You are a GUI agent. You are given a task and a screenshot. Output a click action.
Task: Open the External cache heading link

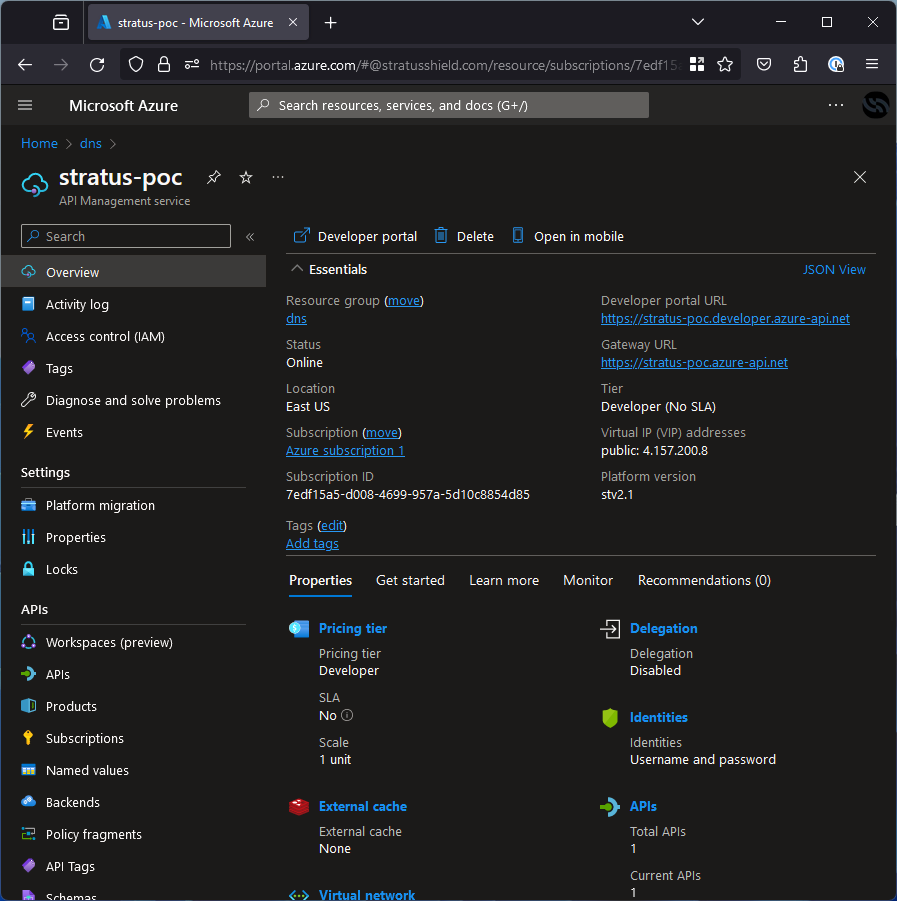pos(363,806)
